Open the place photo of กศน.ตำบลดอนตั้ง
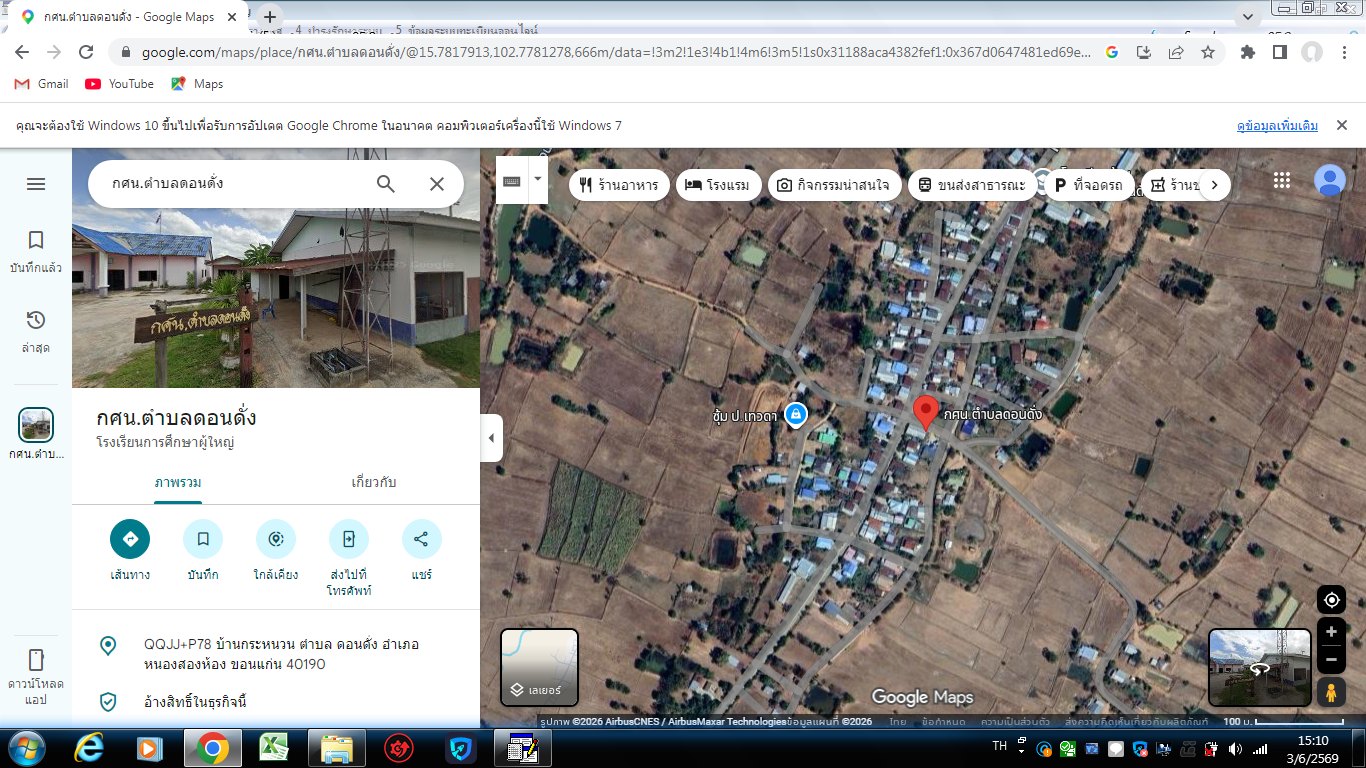This screenshot has width=1366, height=768. pos(276,268)
